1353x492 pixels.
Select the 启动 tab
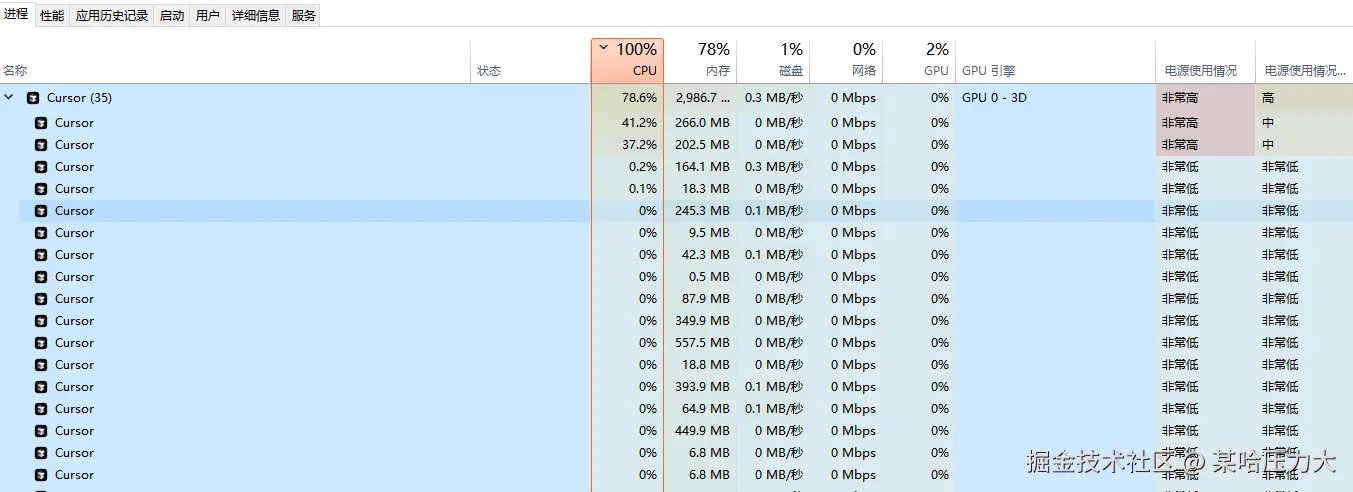(x=172, y=16)
